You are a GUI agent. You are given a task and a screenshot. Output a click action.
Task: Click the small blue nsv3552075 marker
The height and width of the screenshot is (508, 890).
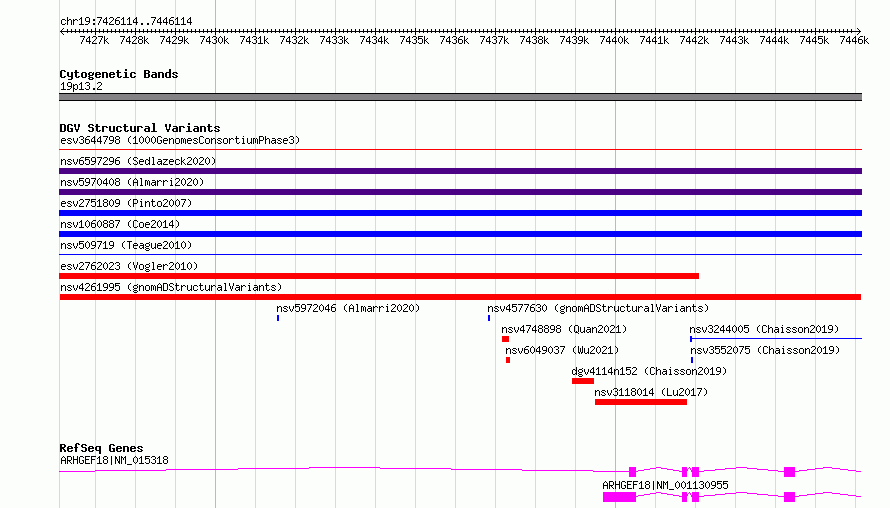pos(692,360)
